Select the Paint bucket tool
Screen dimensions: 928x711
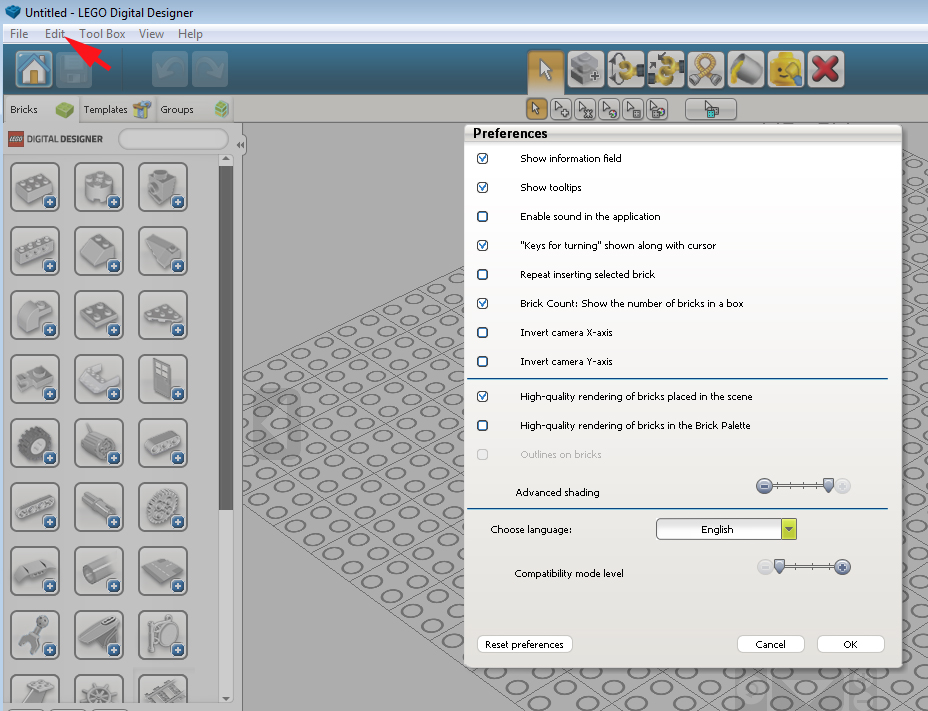746,69
